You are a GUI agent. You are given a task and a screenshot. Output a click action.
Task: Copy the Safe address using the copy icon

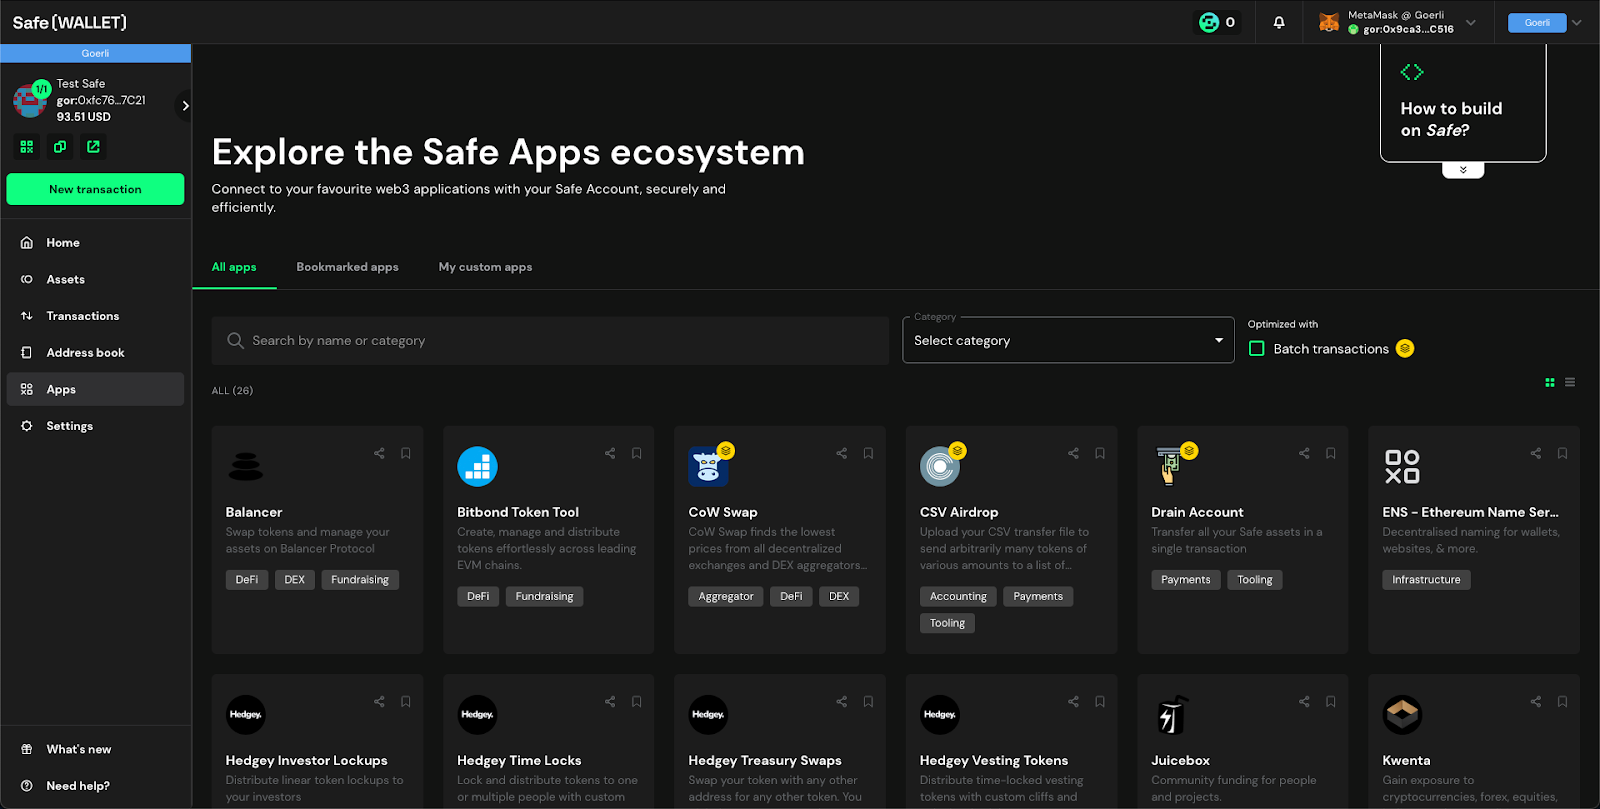click(x=60, y=147)
